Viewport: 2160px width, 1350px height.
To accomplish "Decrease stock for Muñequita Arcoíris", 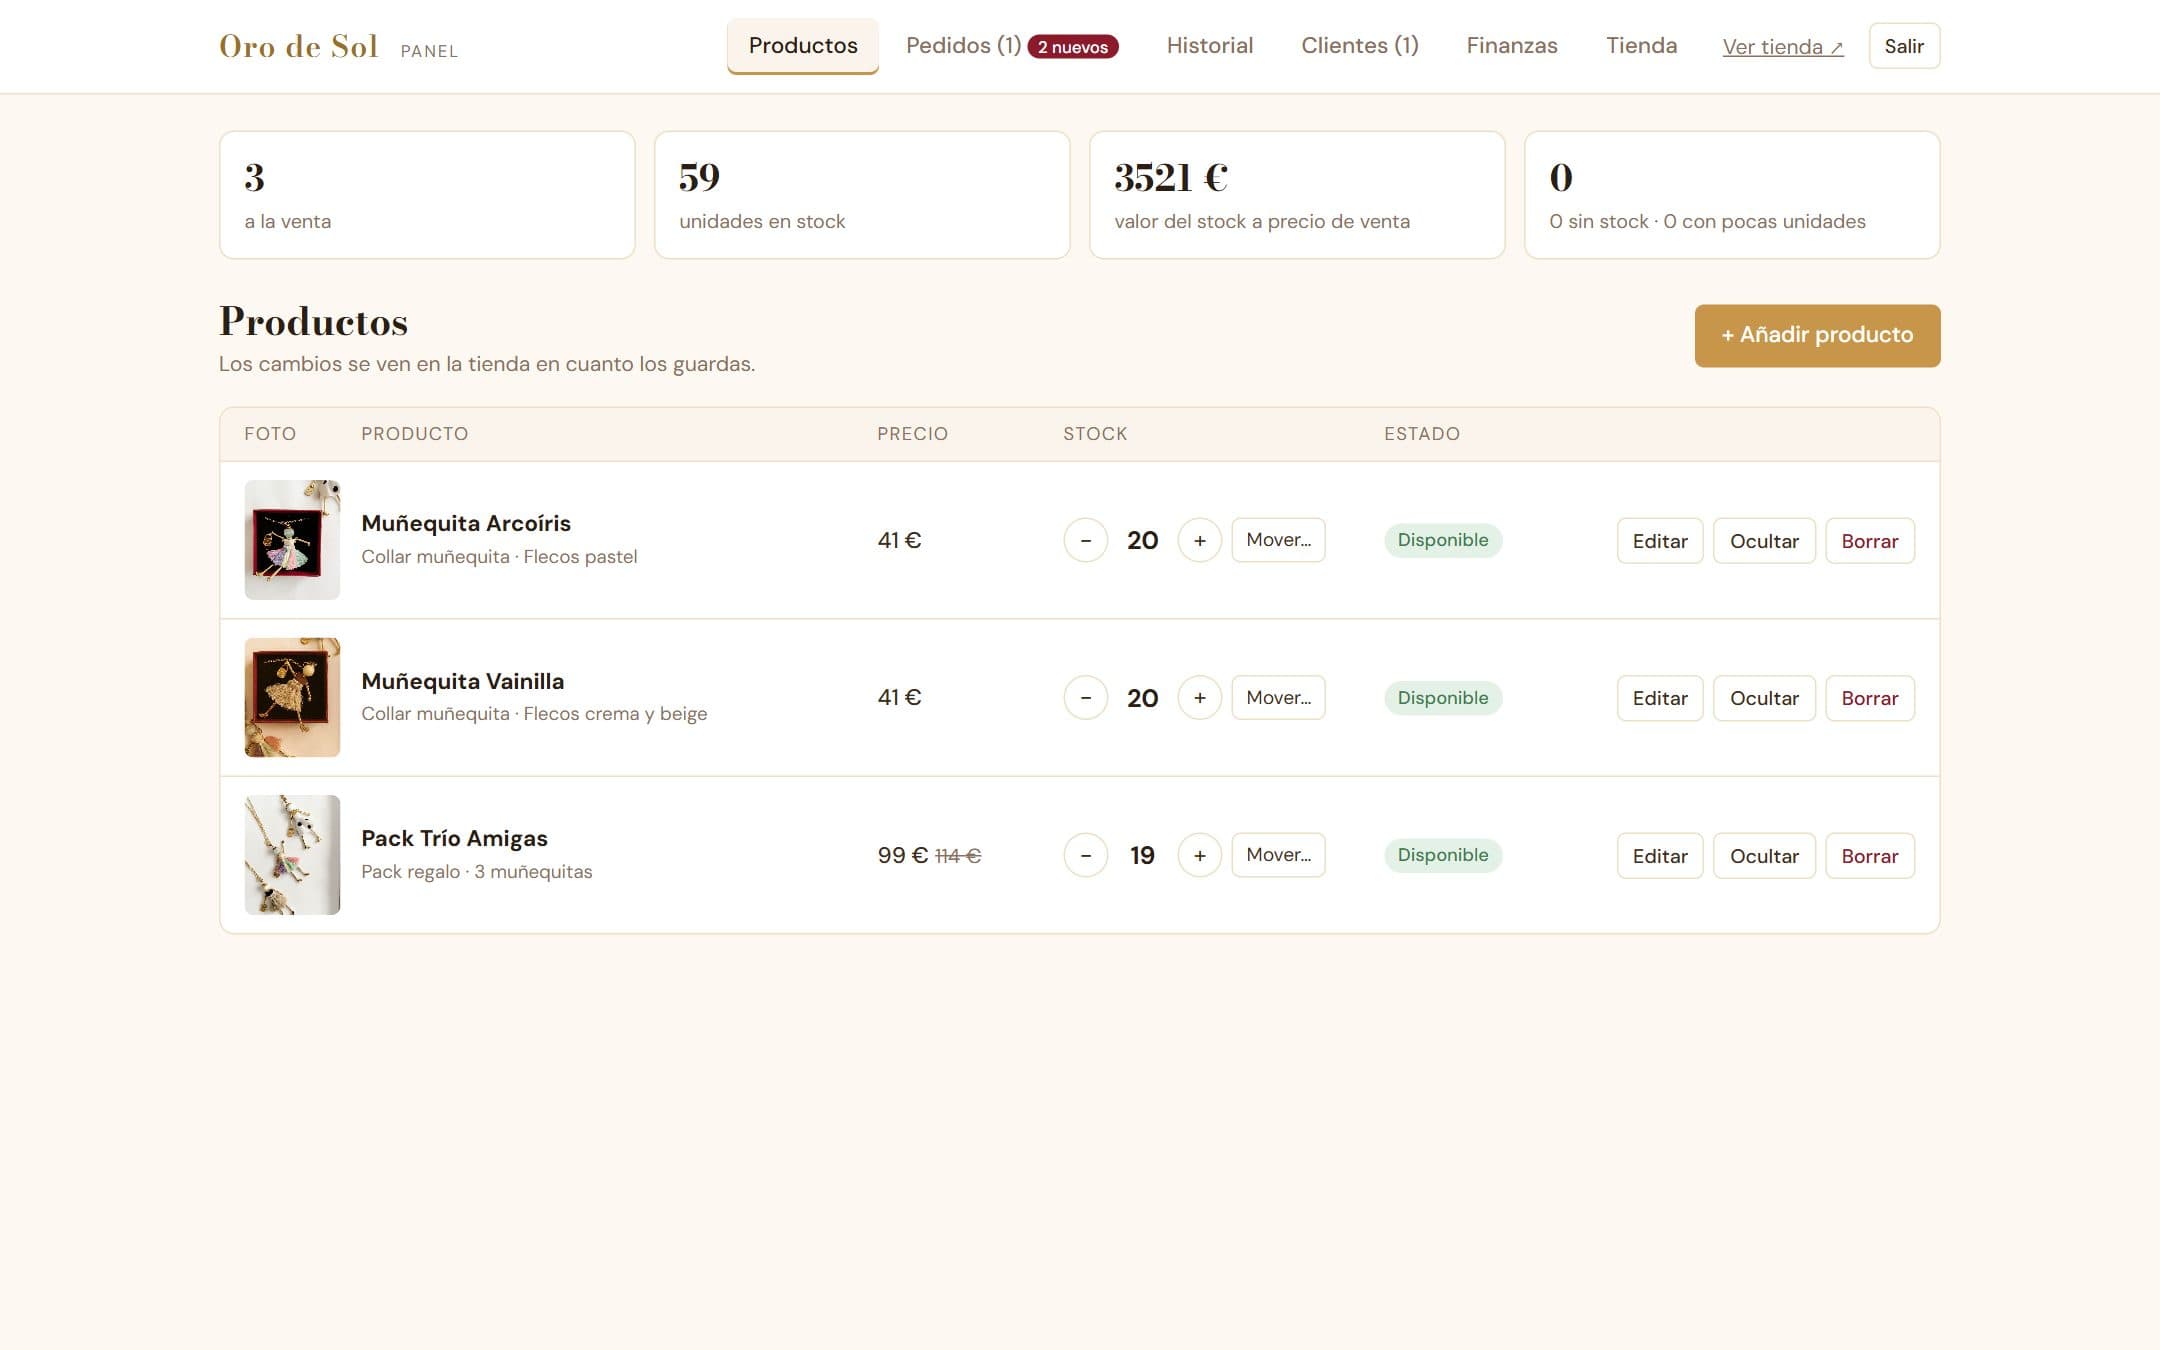I will (x=1085, y=540).
